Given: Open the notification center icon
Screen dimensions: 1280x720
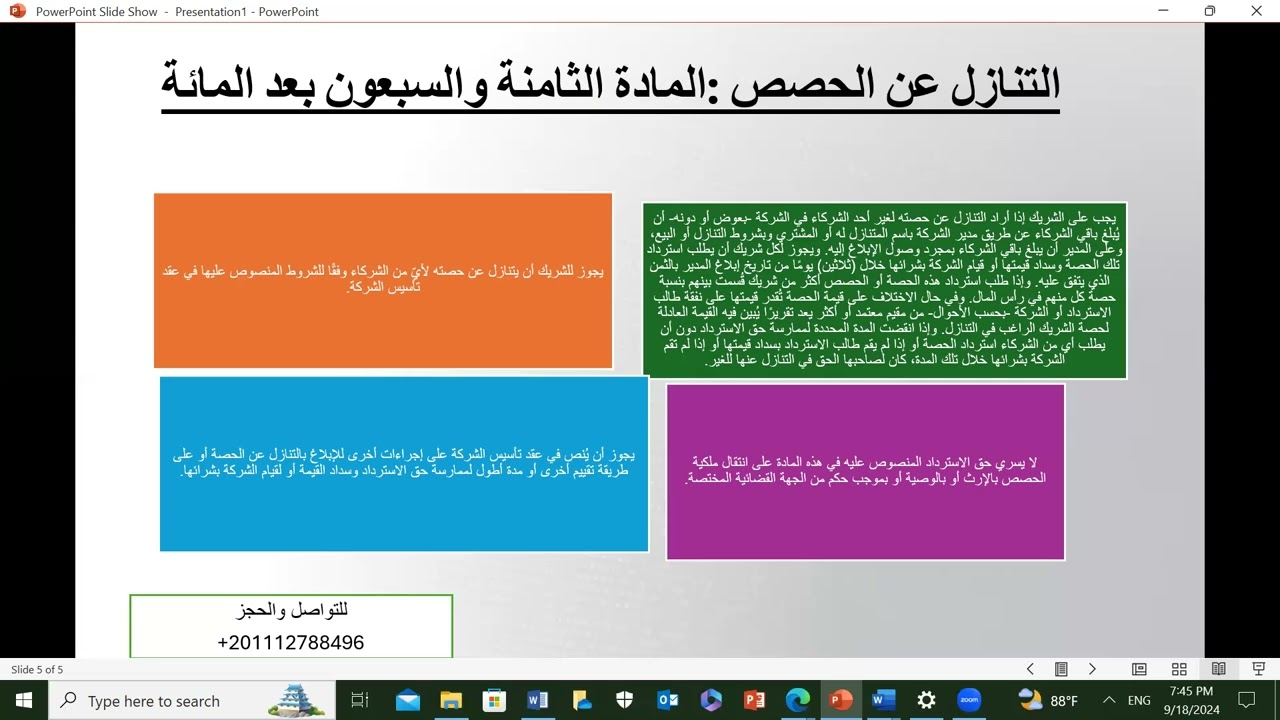Looking at the screenshot, I should (1246, 700).
